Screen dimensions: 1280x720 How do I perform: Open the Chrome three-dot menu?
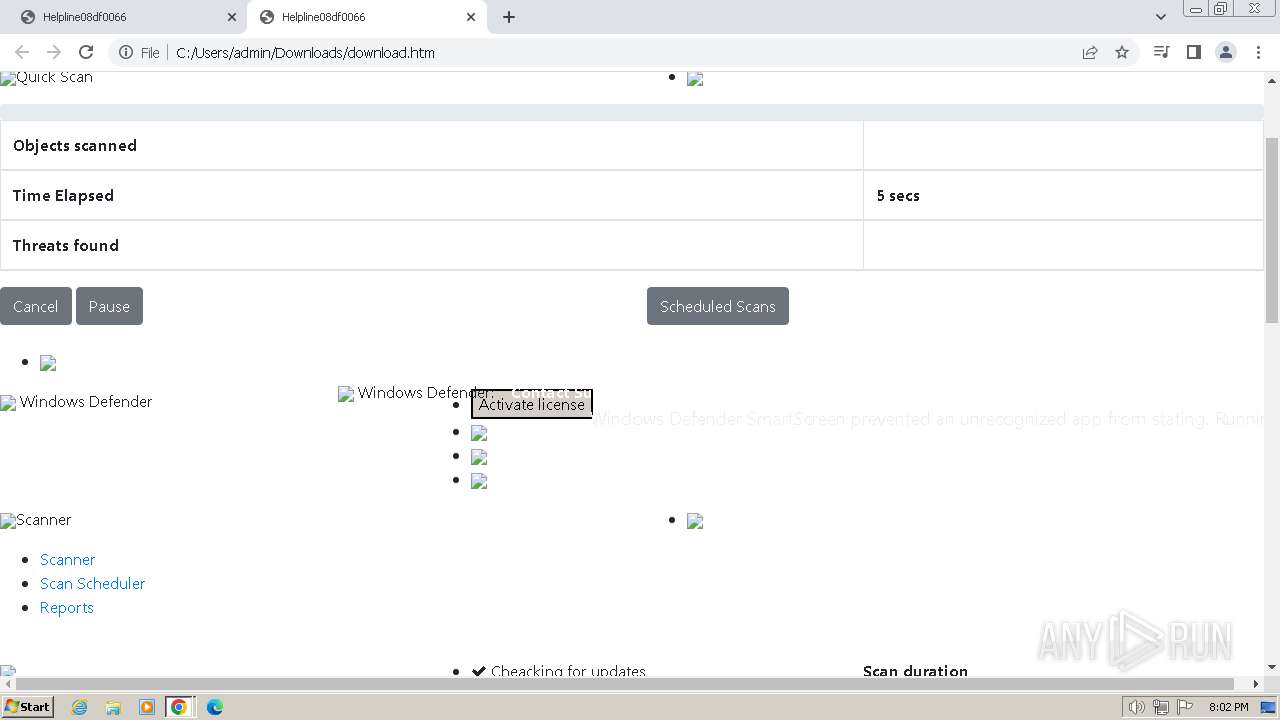(x=1258, y=52)
